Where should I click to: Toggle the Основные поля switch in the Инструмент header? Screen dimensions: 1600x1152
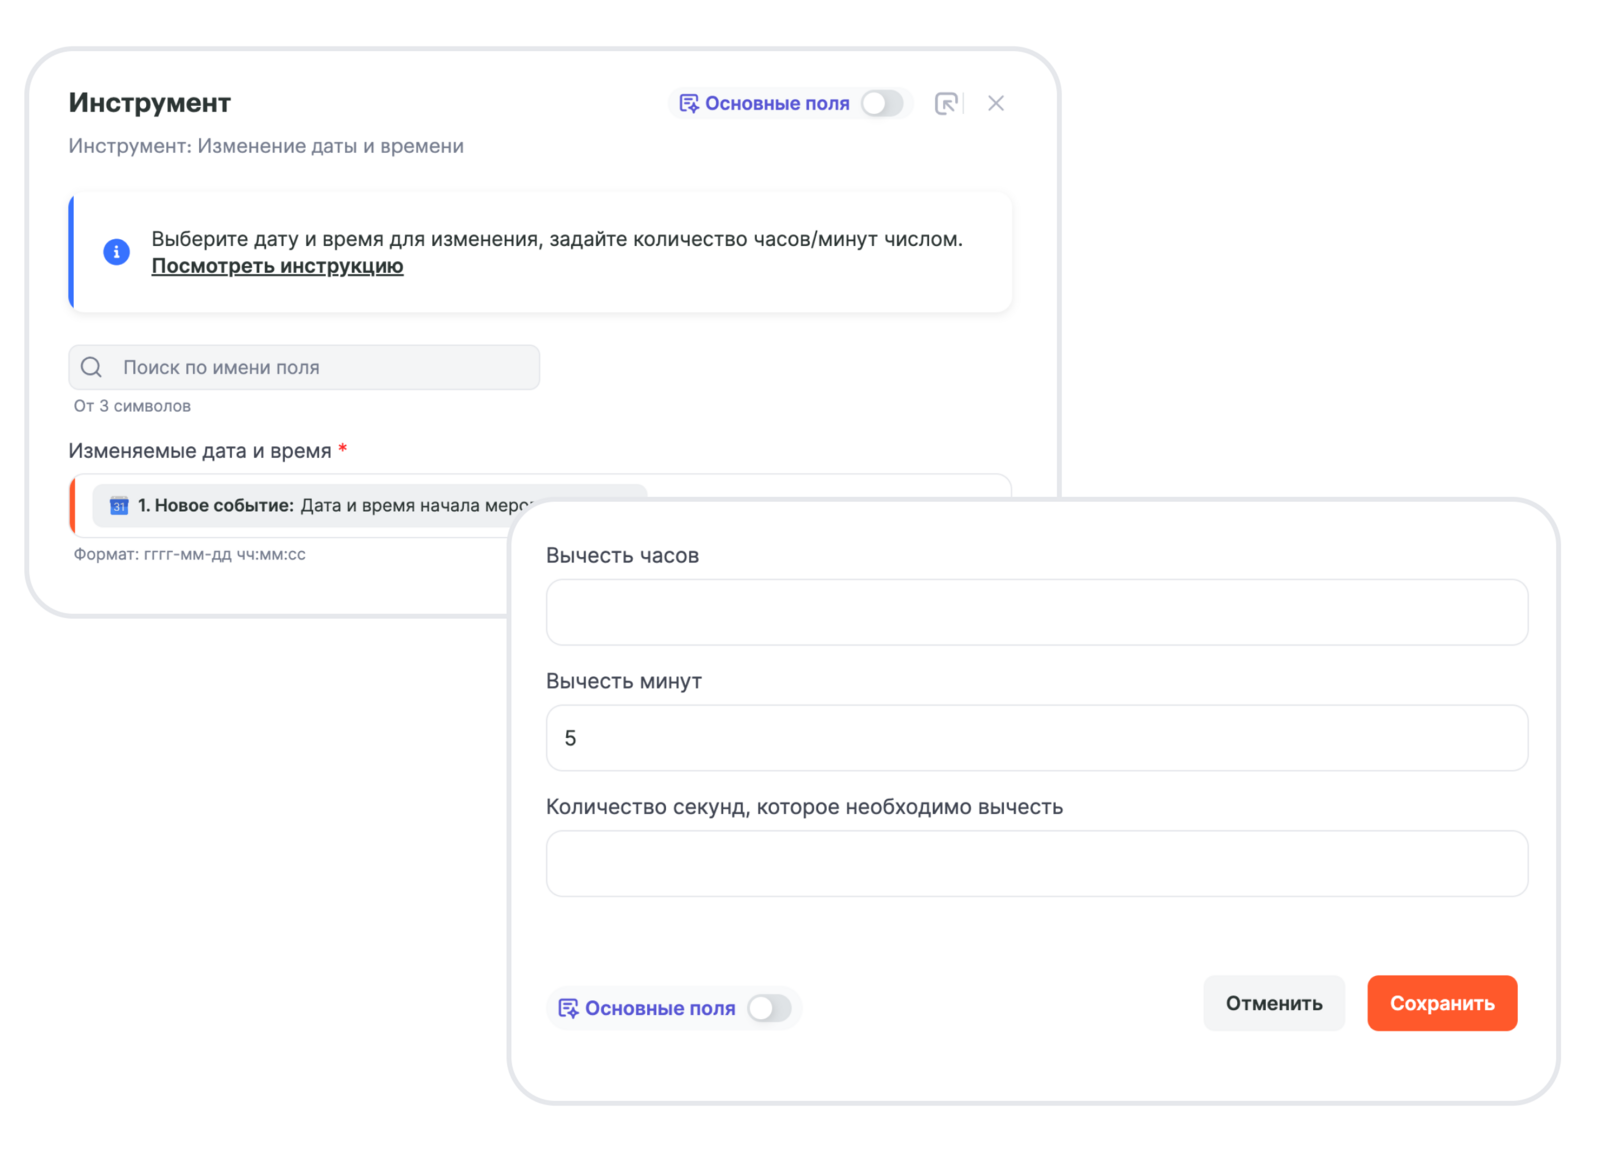click(x=882, y=103)
